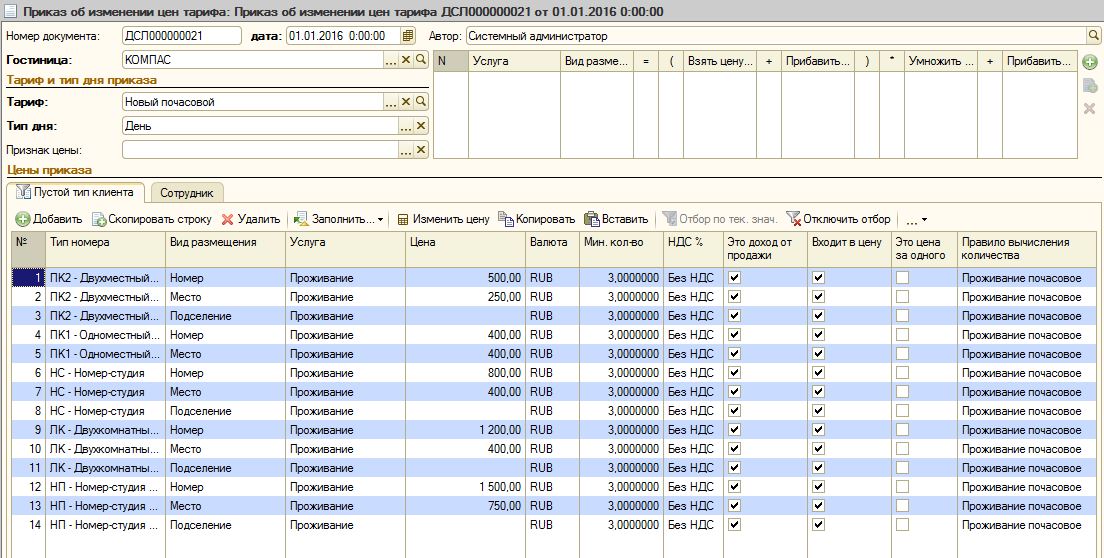Open the Признак цены selection list with the '...' button
This screenshot has width=1104, height=558.
point(406,150)
